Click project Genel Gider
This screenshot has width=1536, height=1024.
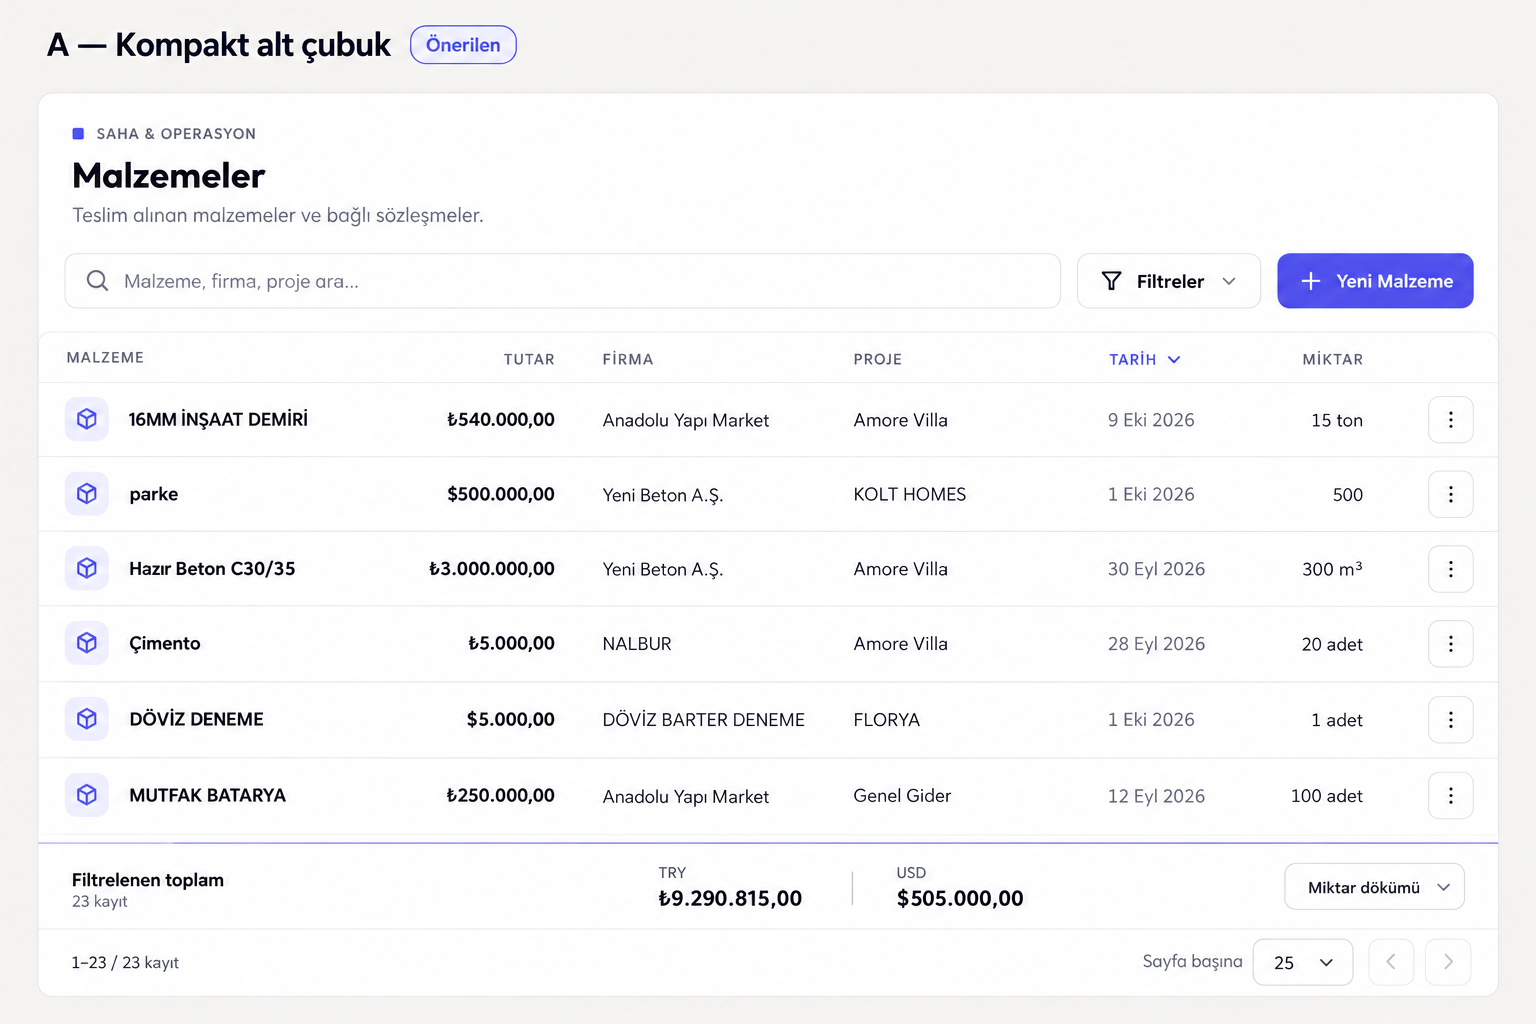[x=902, y=795]
